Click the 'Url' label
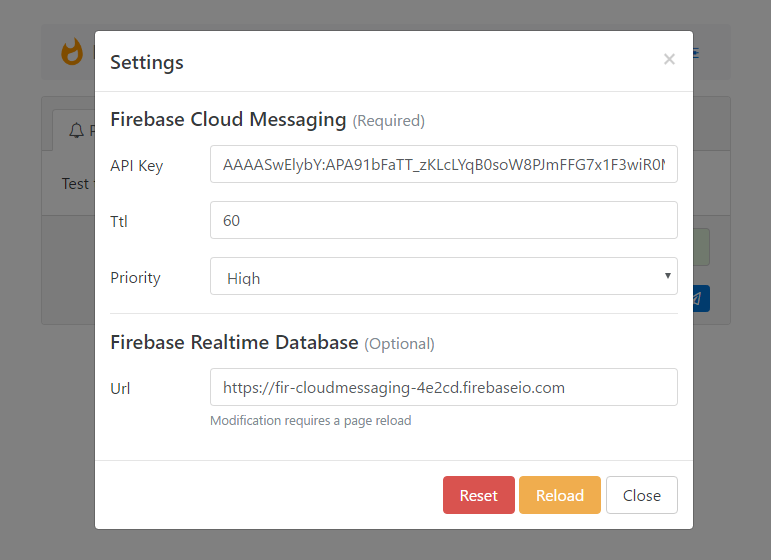Viewport: 771px width, 560px height. [120, 389]
